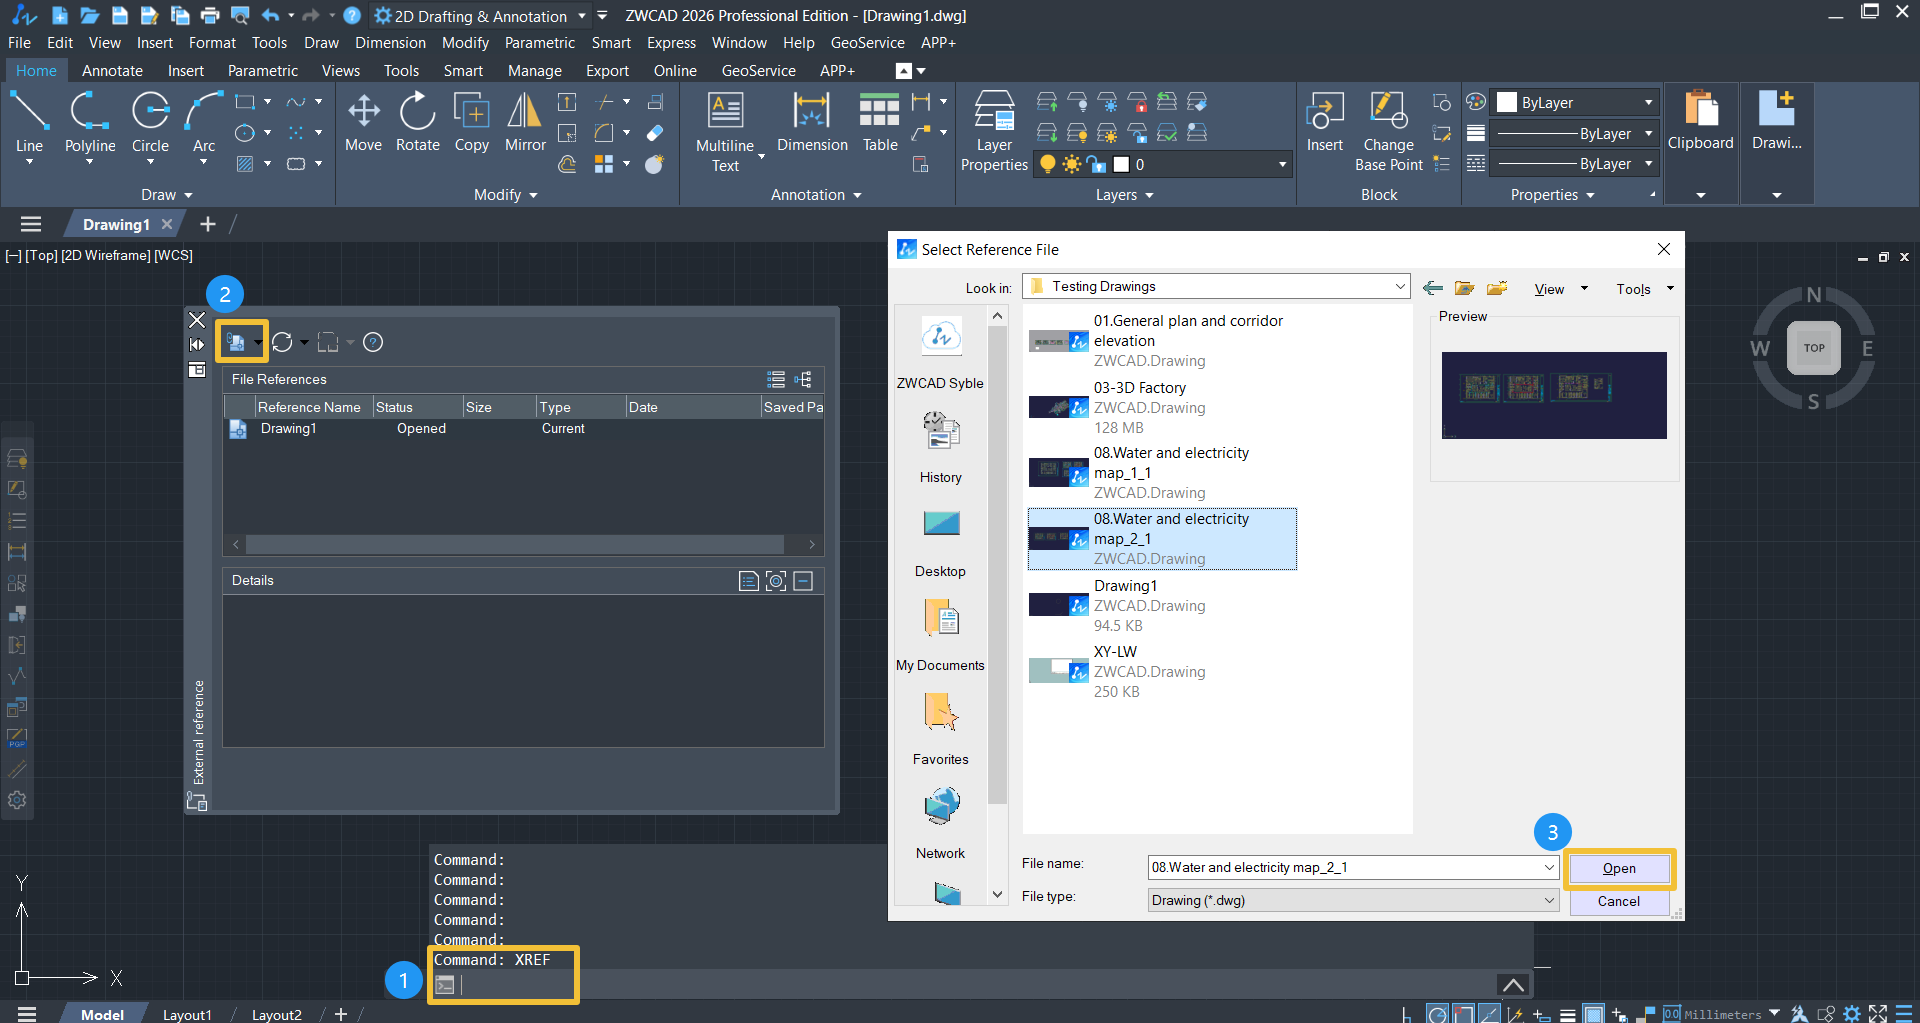Switch to Layout1 tab
1920x1023 pixels.
187,1014
